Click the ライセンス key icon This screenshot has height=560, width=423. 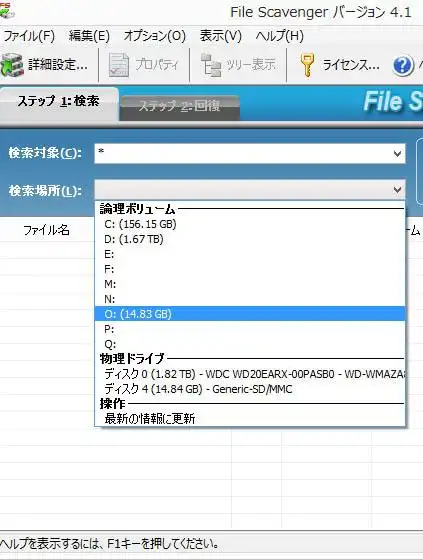pyautogui.click(x=307, y=65)
